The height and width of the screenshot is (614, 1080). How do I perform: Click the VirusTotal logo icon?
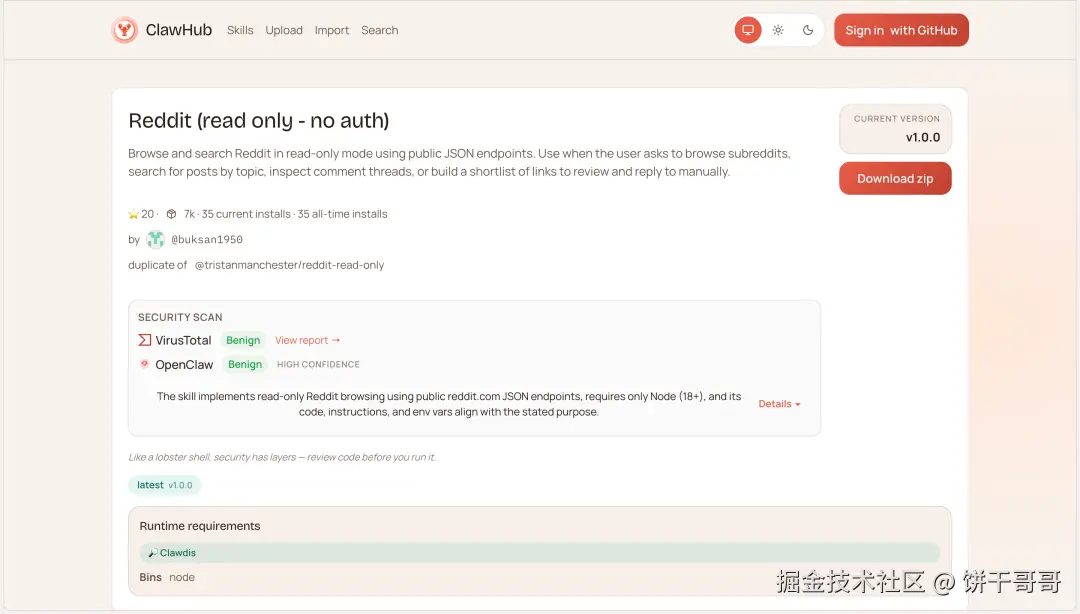click(x=145, y=340)
